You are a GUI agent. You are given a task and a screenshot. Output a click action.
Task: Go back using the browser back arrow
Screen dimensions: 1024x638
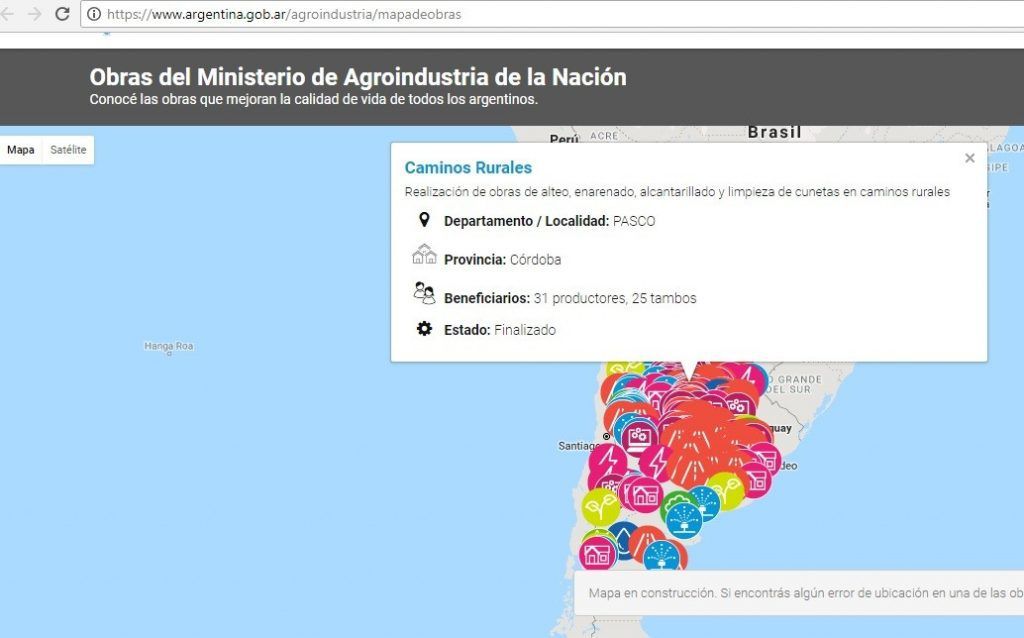[x=8, y=14]
